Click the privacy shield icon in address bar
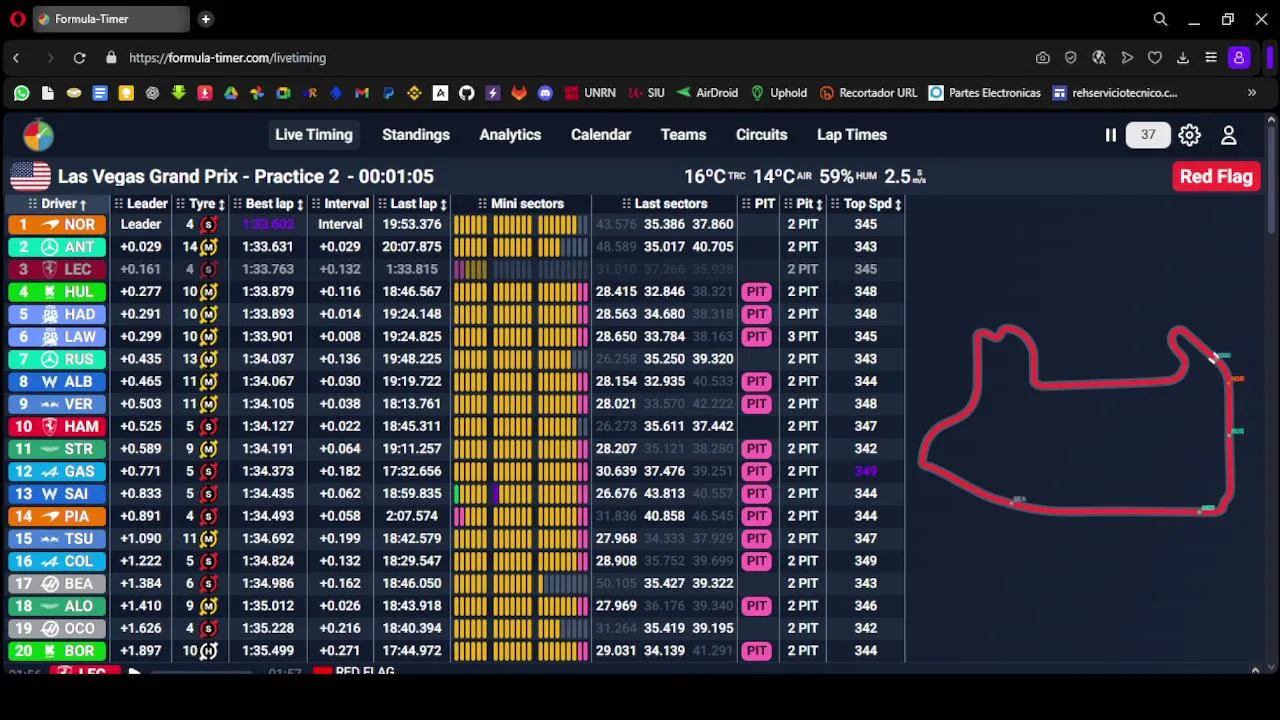Viewport: 1280px width, 720px height. point(1071,58)
